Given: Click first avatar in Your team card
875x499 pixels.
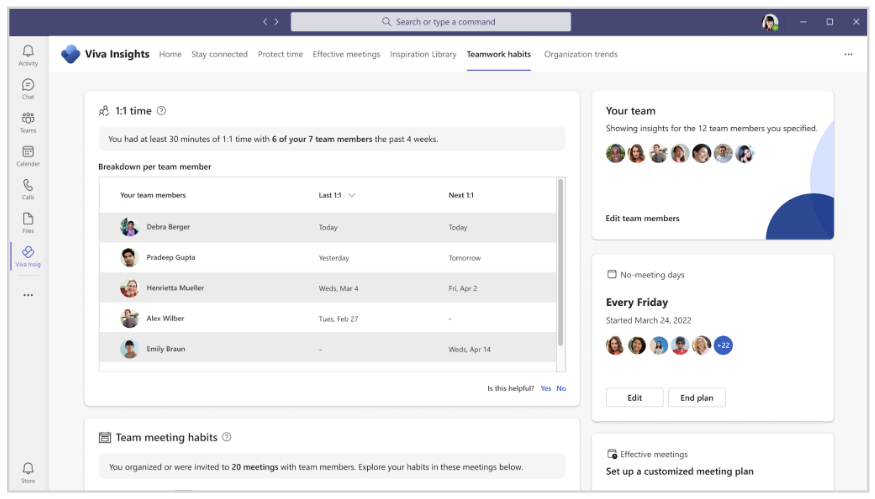Looking at the screenshot, I should click(x=615, y=153).
